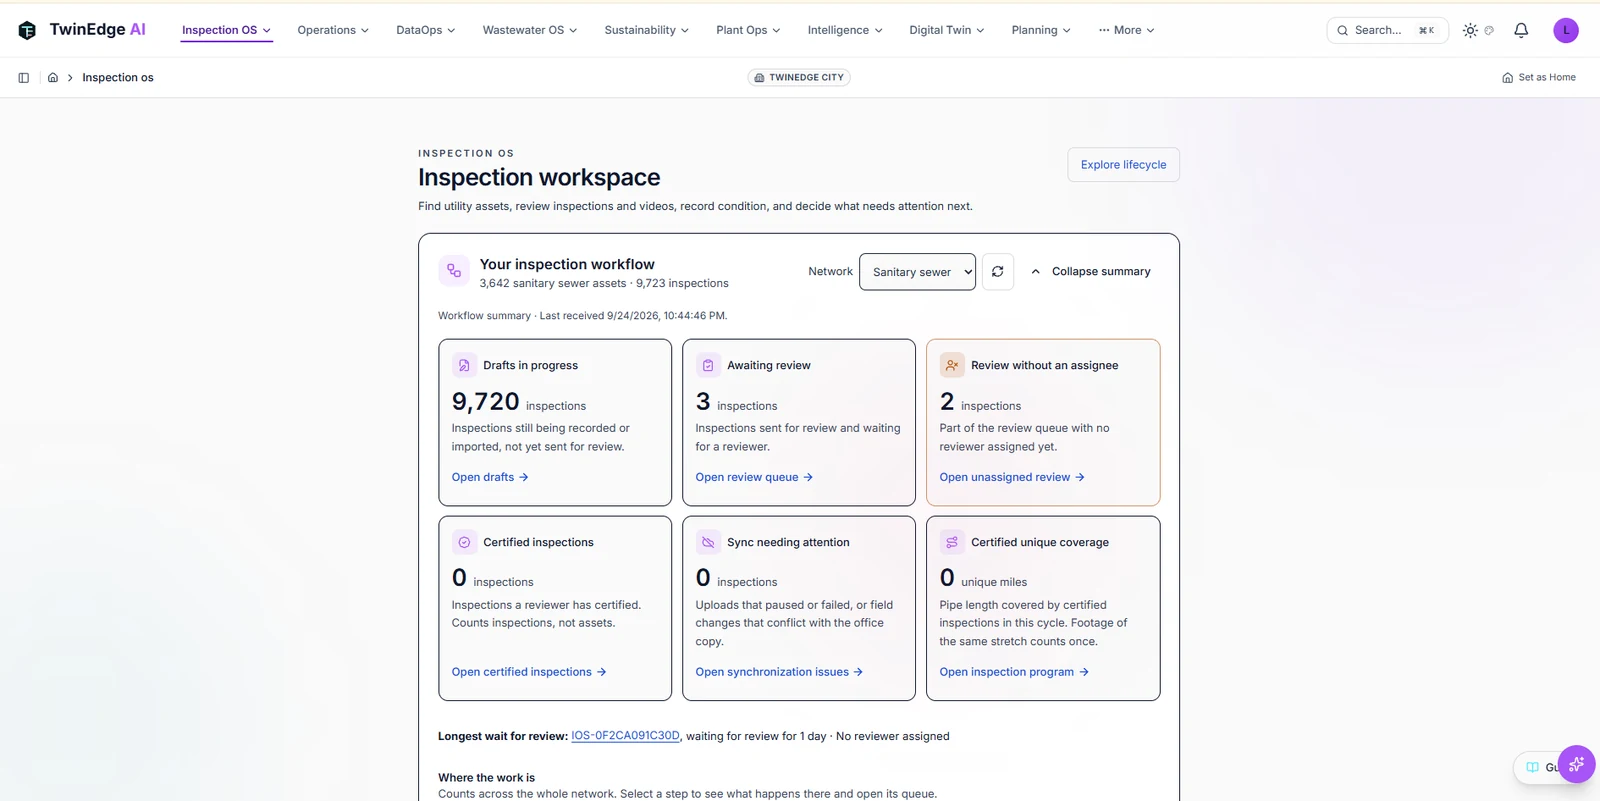The width and height of the screenshot is (1600, 801).
Task: Follow the Open drafts link
Action: (x=490, y=478)
